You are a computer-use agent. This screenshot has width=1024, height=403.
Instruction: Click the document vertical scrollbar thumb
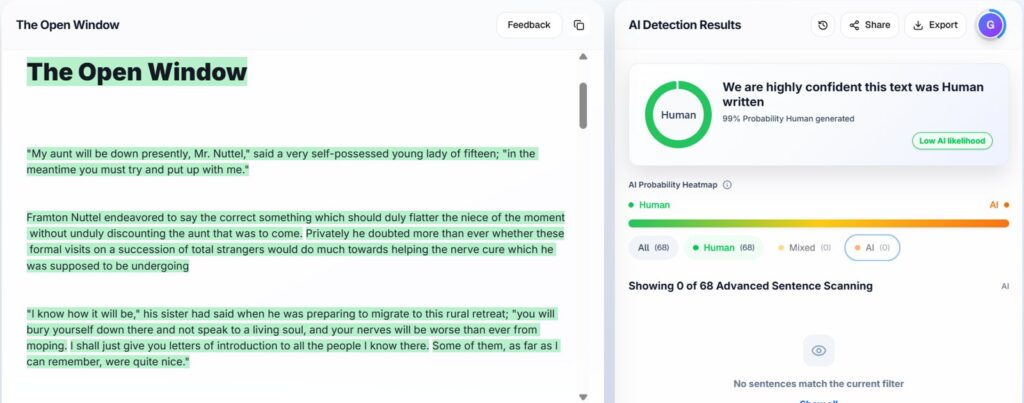click(x=583, y=105)
